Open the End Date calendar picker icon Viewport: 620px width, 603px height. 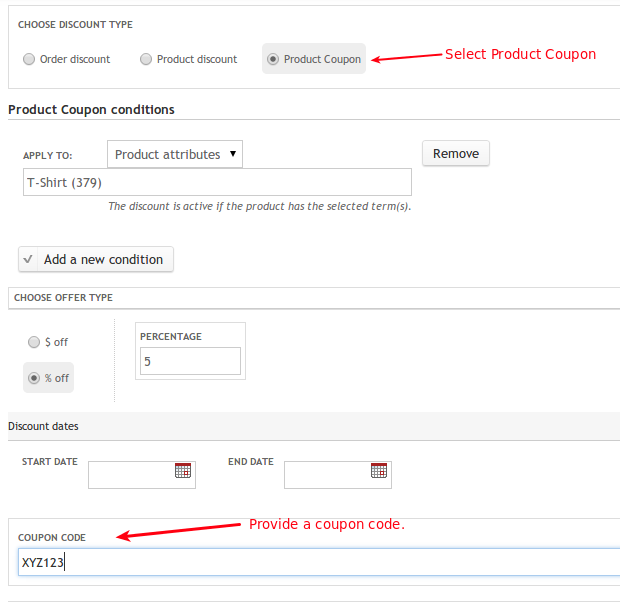point(379,471)
